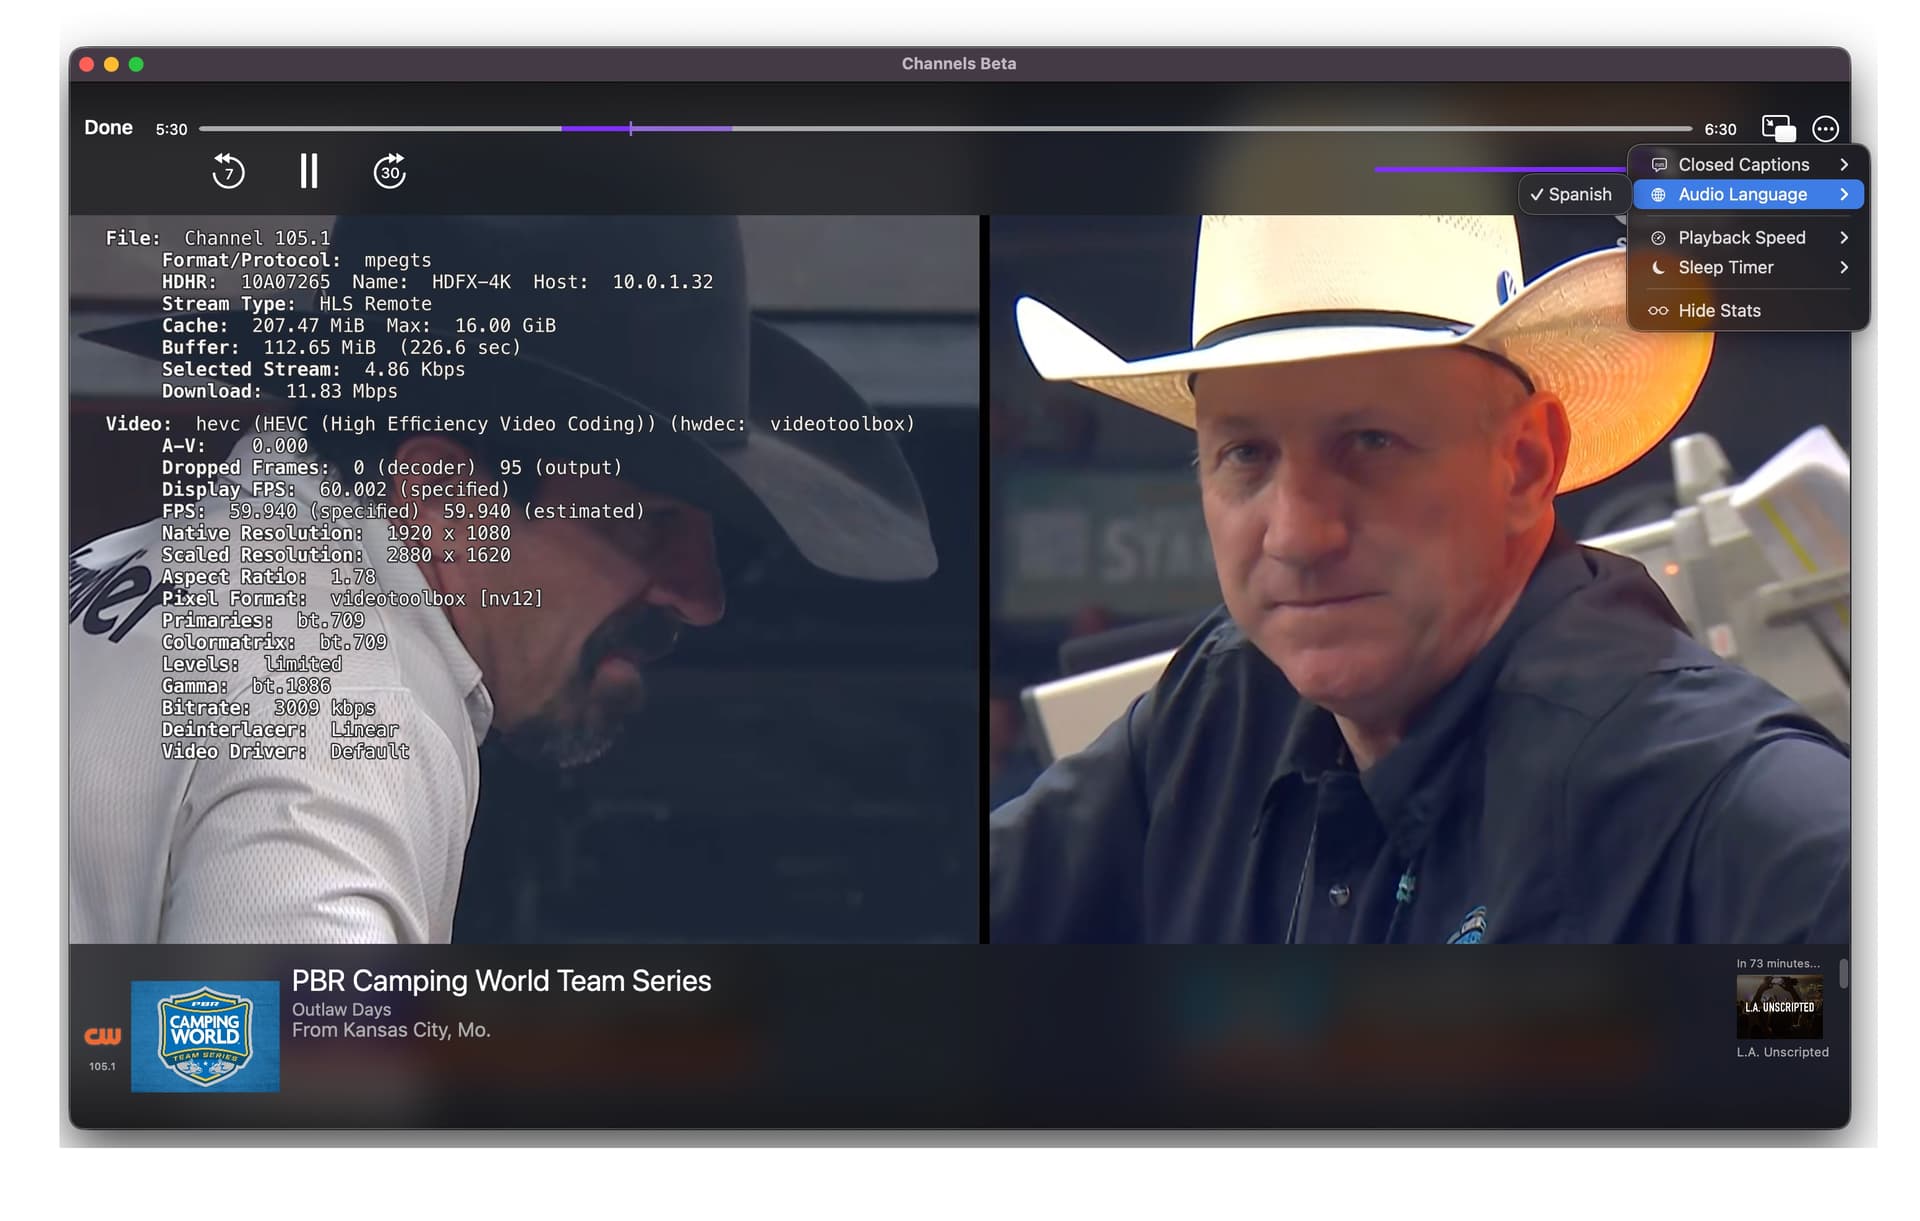Expand the Sleep Timer submenu arrow
The height and width of the screenshot is (1221, 1920).
pyautogui.click(x=1844, y=268)
